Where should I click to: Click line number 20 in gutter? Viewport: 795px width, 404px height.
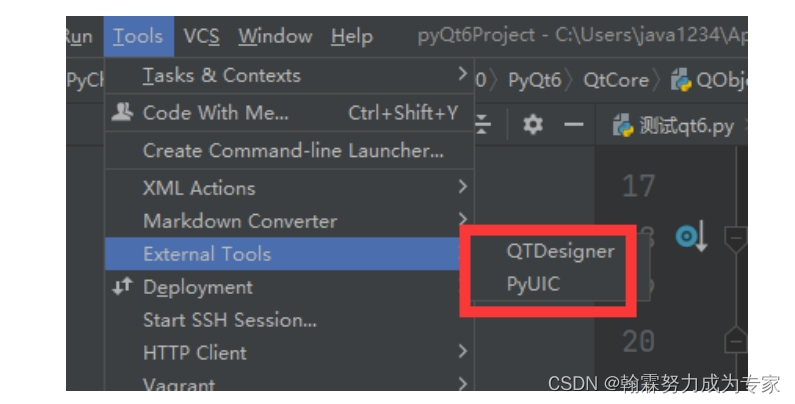638,341
